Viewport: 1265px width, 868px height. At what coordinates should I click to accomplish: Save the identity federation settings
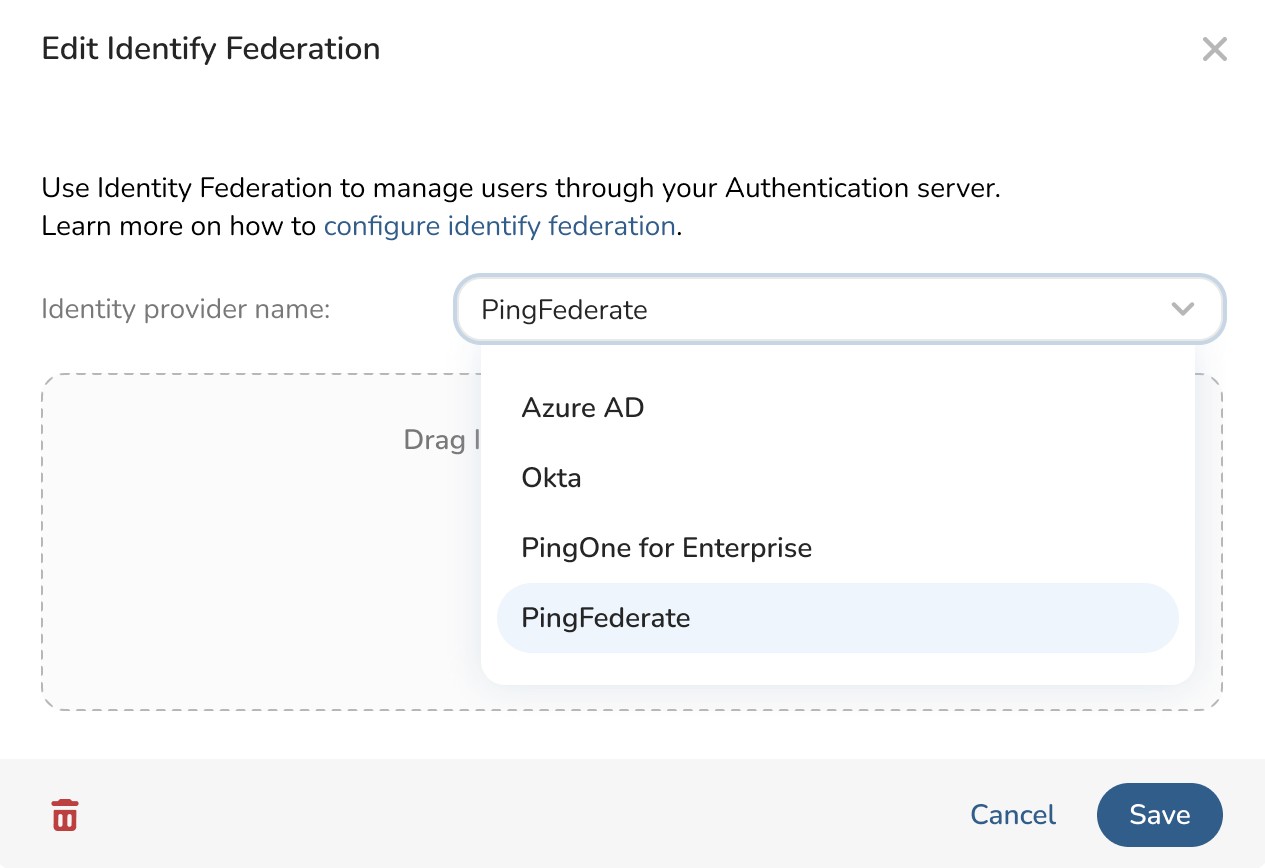(1159, 815)
